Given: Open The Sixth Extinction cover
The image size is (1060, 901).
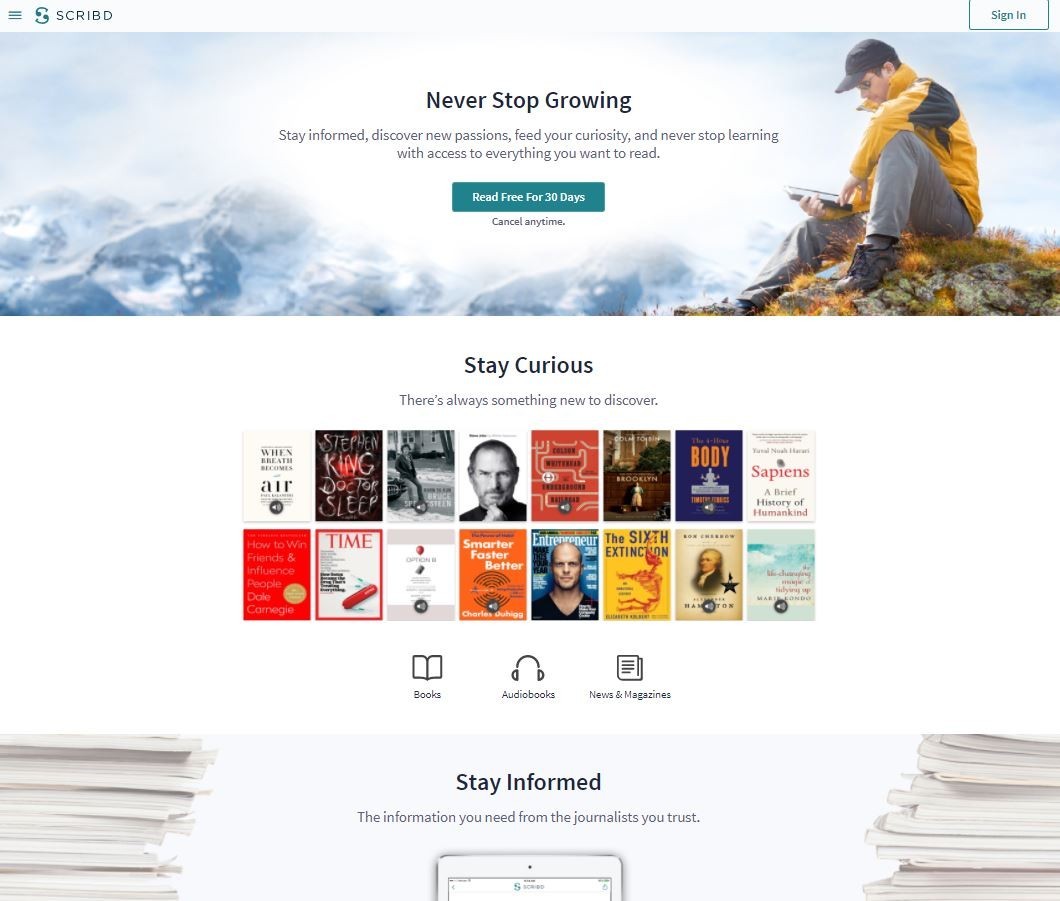Looking at the screenshot, I should (637, 575).
